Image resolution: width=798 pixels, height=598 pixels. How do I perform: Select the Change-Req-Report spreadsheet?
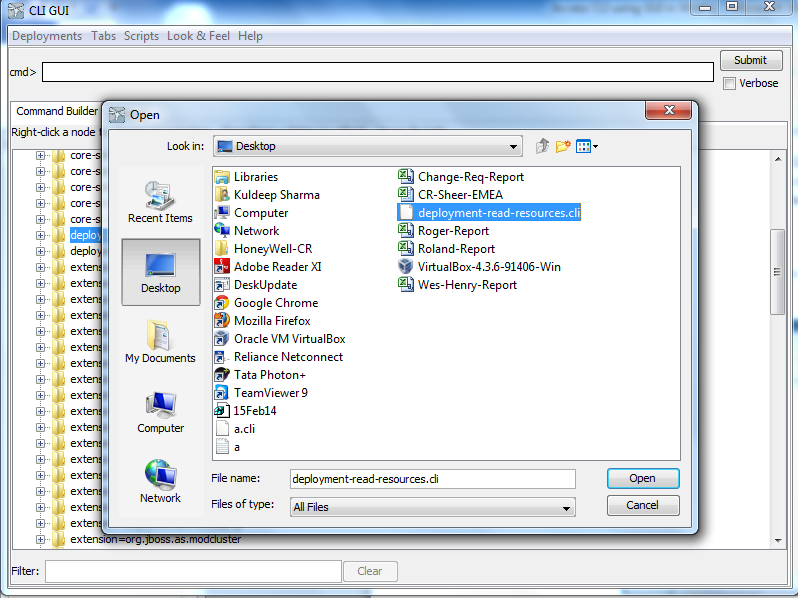click(461, 177)
